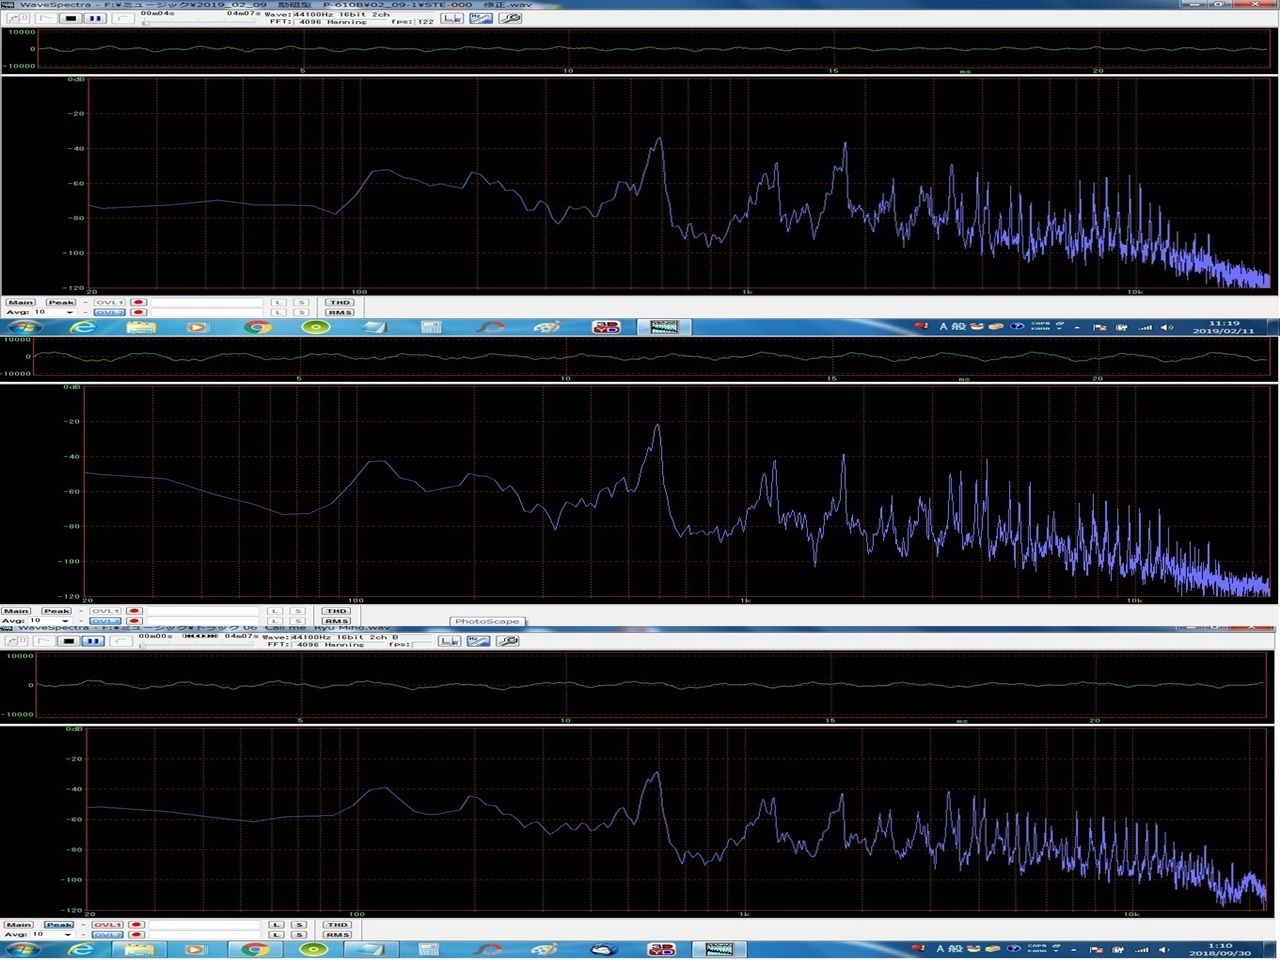The image size is (1280, 960).
Task: Click the THD button in the top window
Action: [339, 302]
